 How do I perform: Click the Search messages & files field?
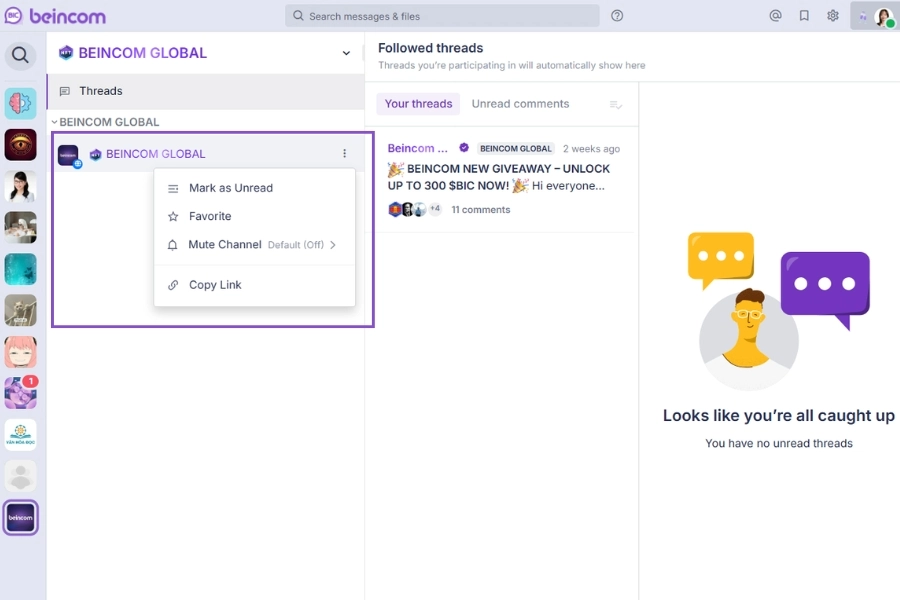pos(442,16)
